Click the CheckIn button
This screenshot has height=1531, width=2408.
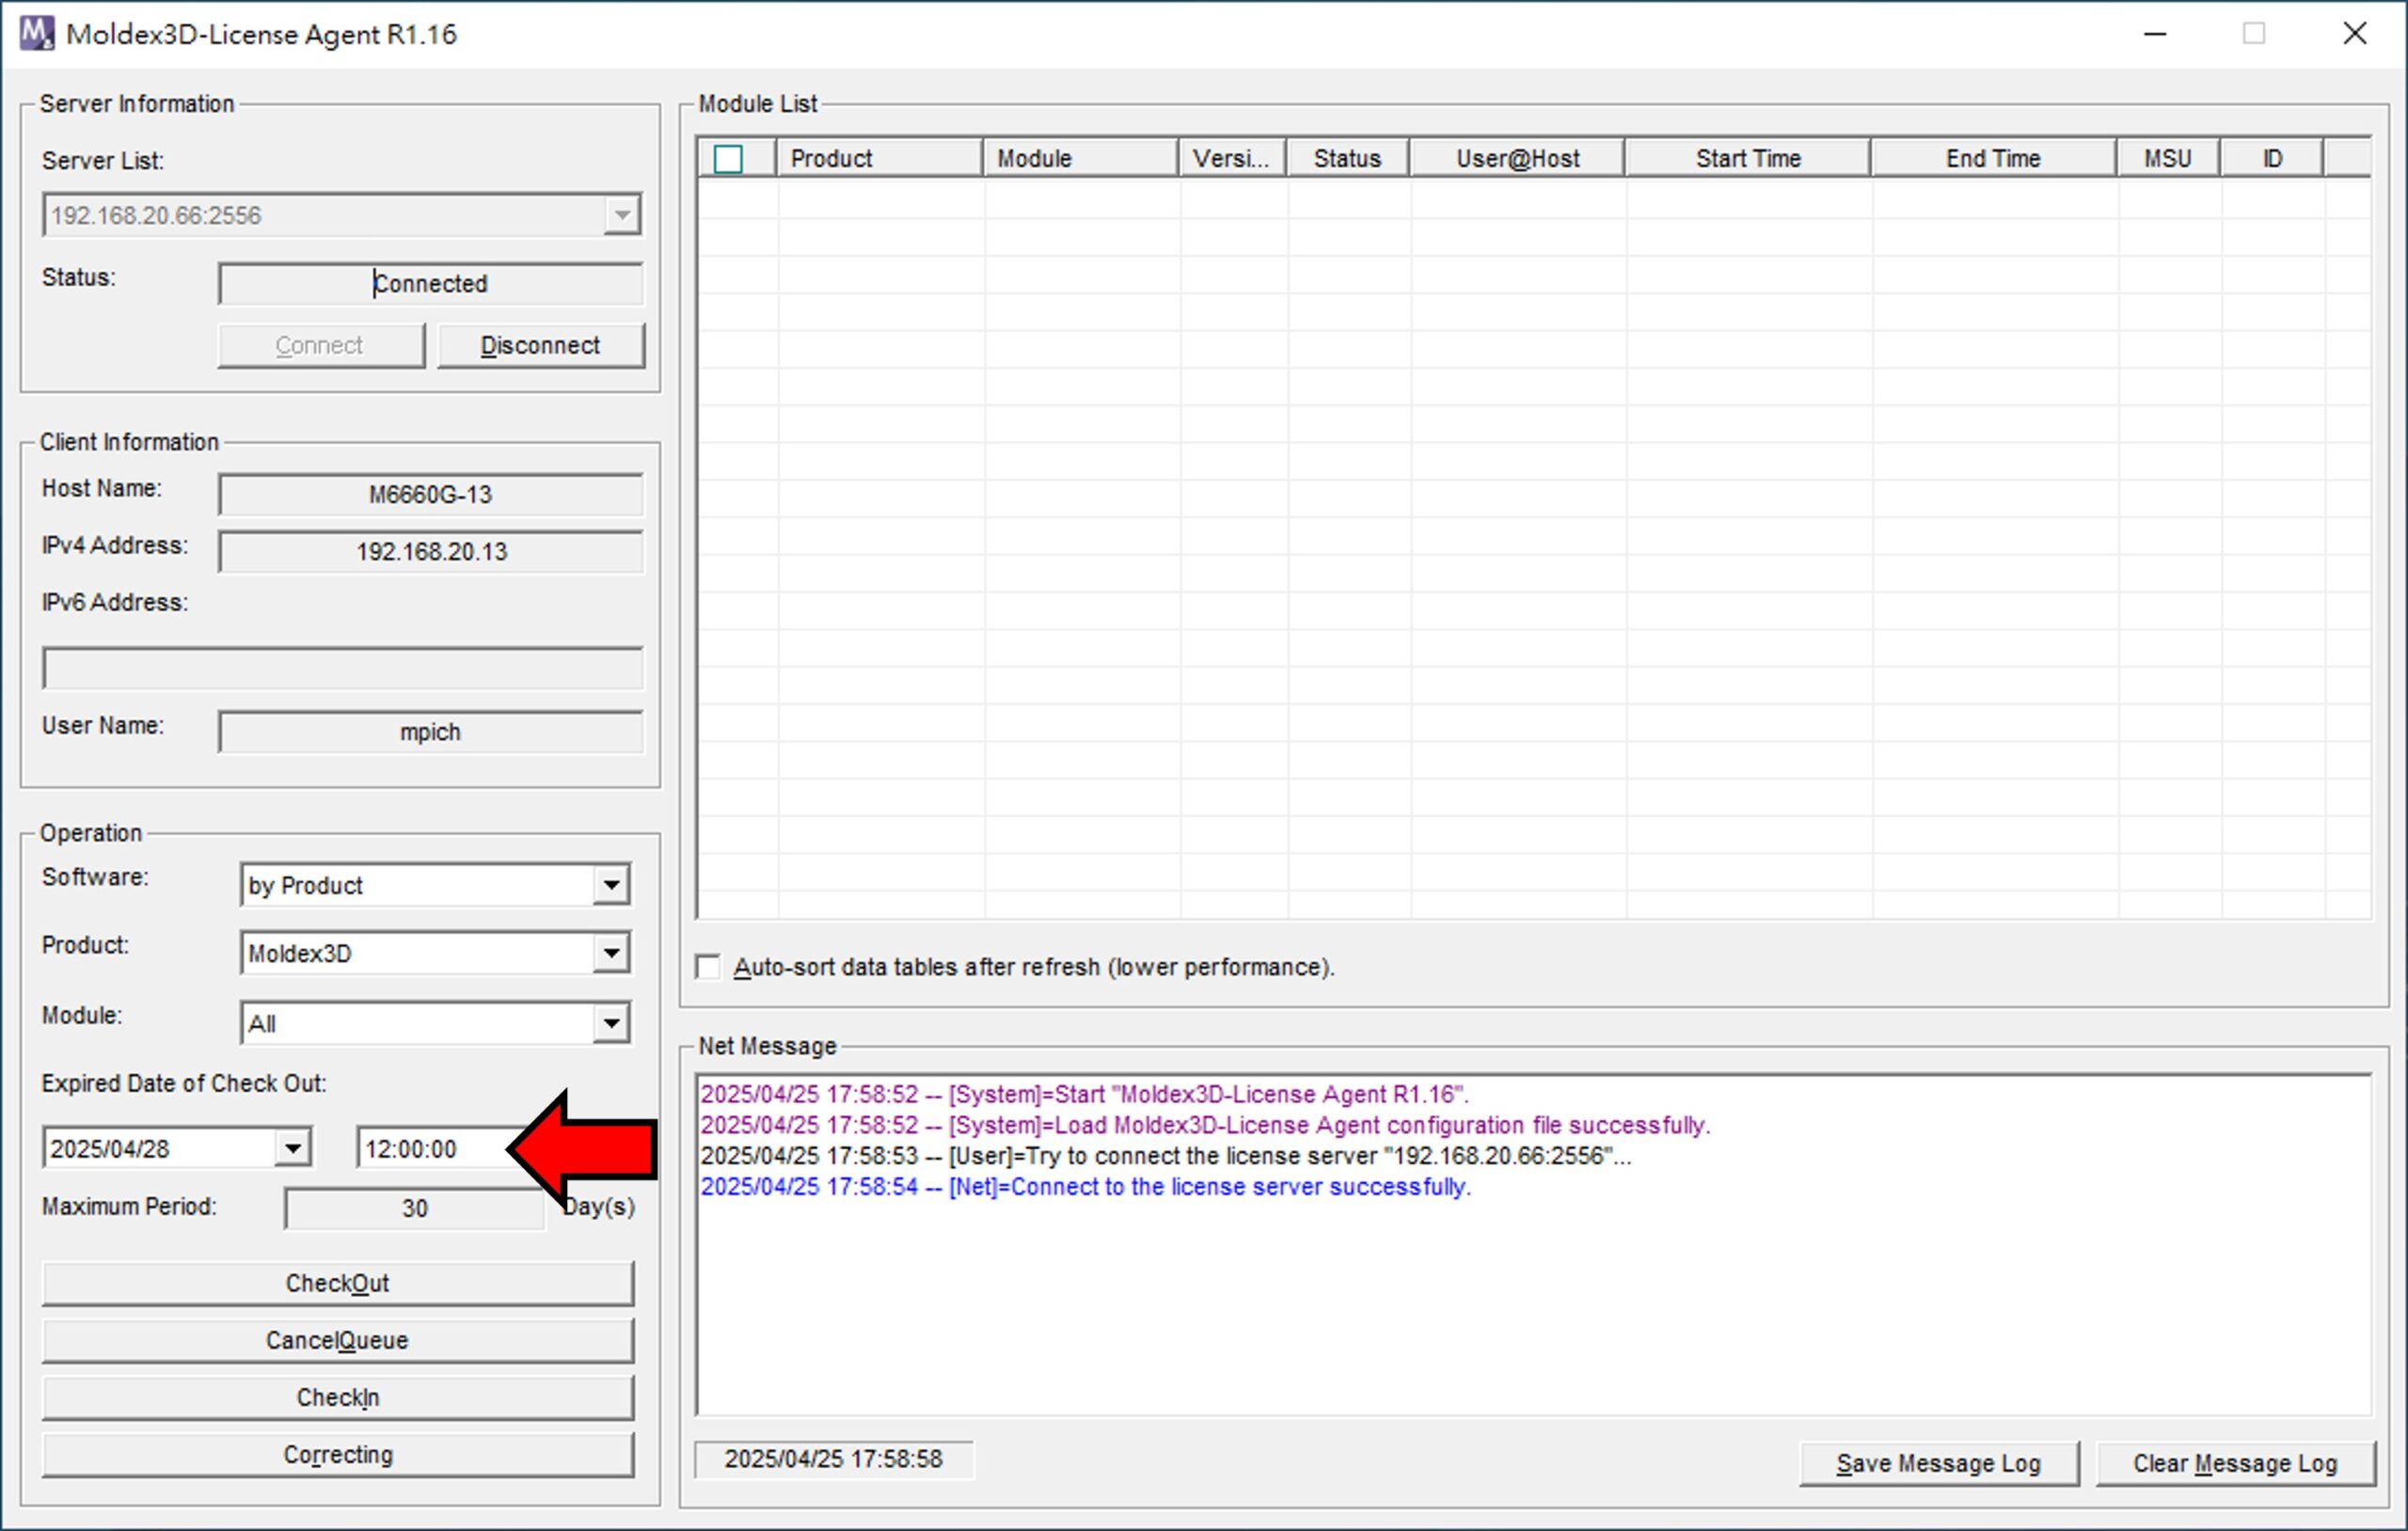click(x=338, y=1397)
